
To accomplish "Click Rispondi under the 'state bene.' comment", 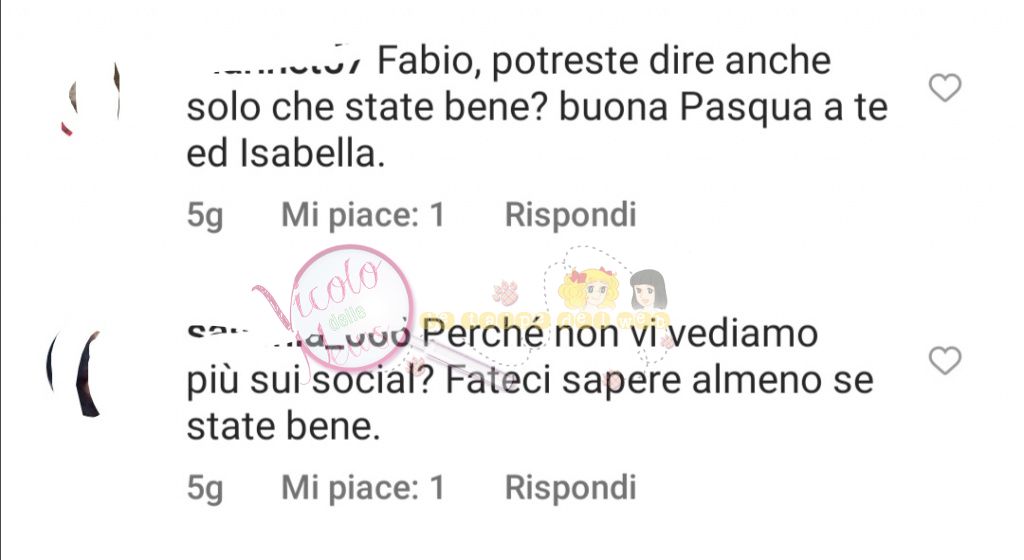I will (x=570, y=488).
